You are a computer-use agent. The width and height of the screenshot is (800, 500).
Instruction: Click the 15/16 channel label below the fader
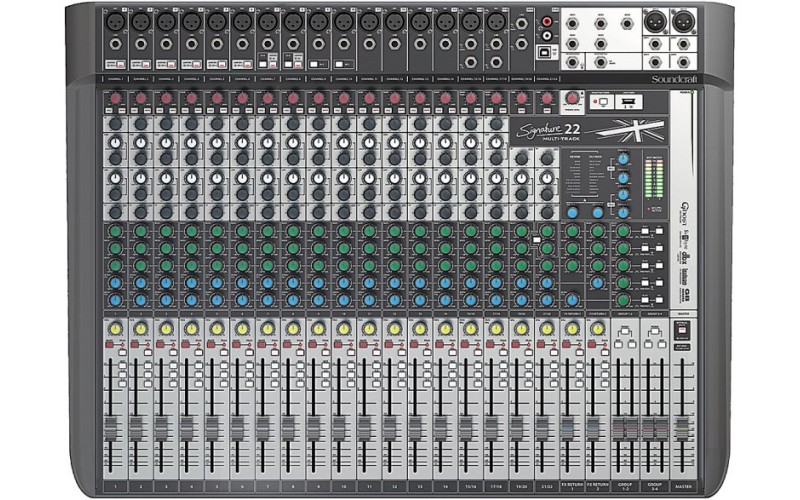click(471, 487)
